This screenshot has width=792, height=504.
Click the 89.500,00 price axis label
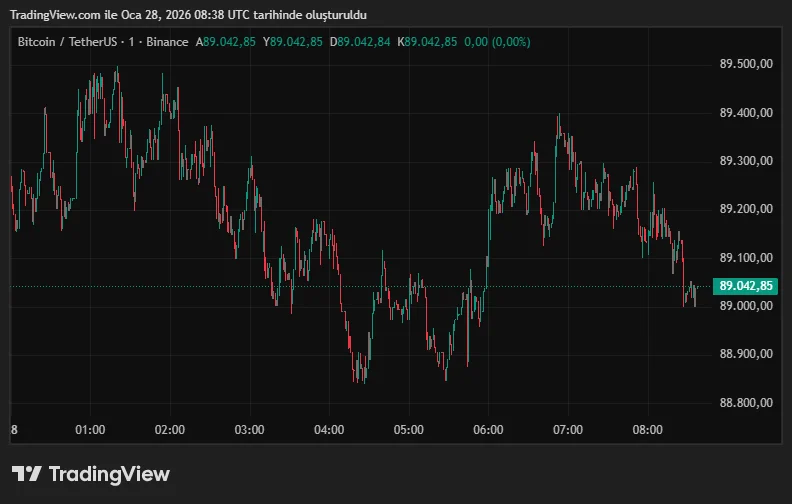click(746, 64)
